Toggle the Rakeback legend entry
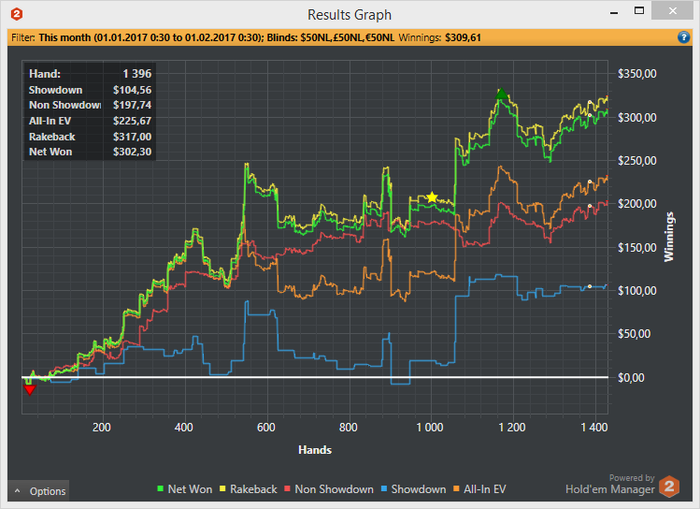The width and height of the screenshot is (700, 509). 248,489
